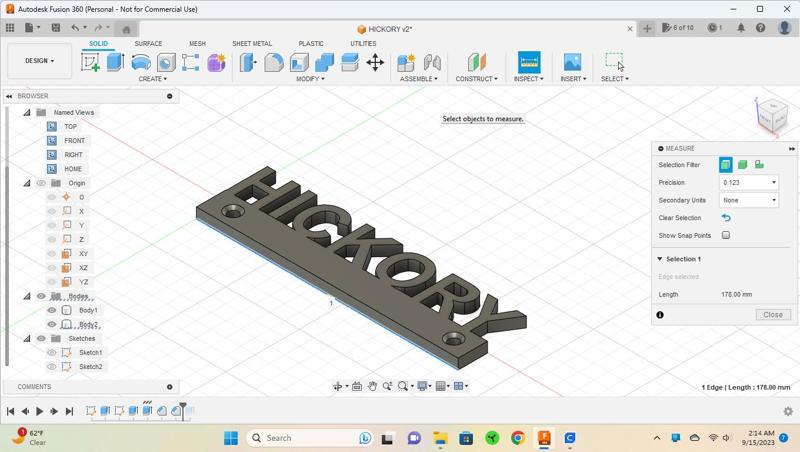Collapse the Named Views folder
The image size is (800, 452).
[x=27, y=112]
